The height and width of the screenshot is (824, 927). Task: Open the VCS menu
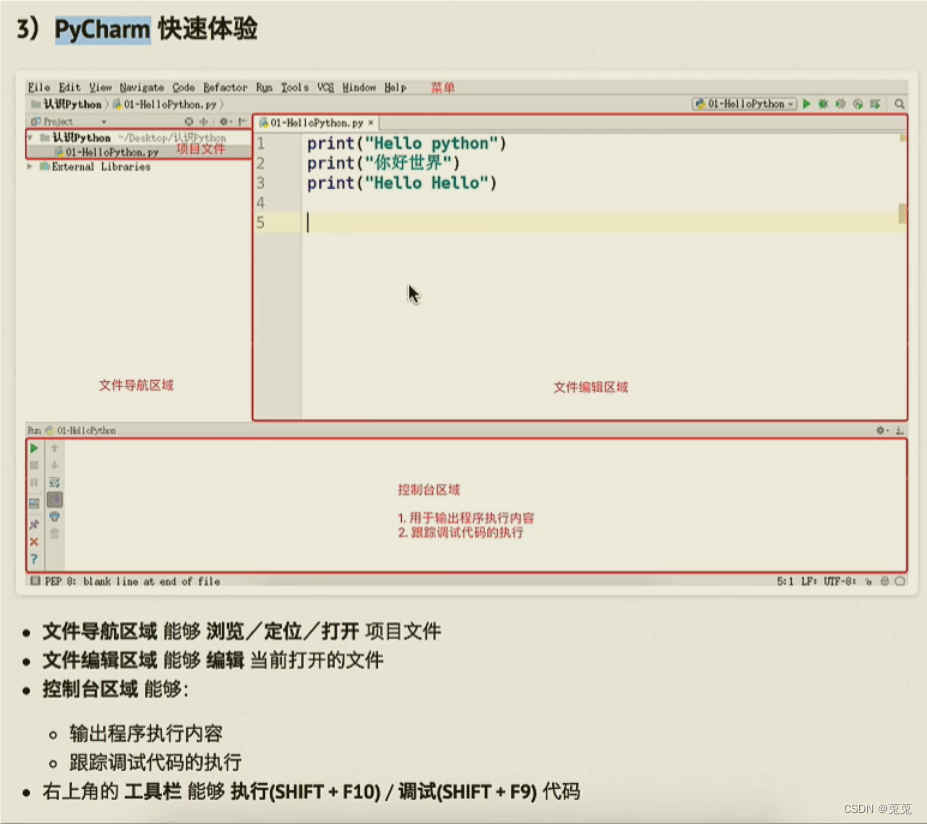coord(325,87)
